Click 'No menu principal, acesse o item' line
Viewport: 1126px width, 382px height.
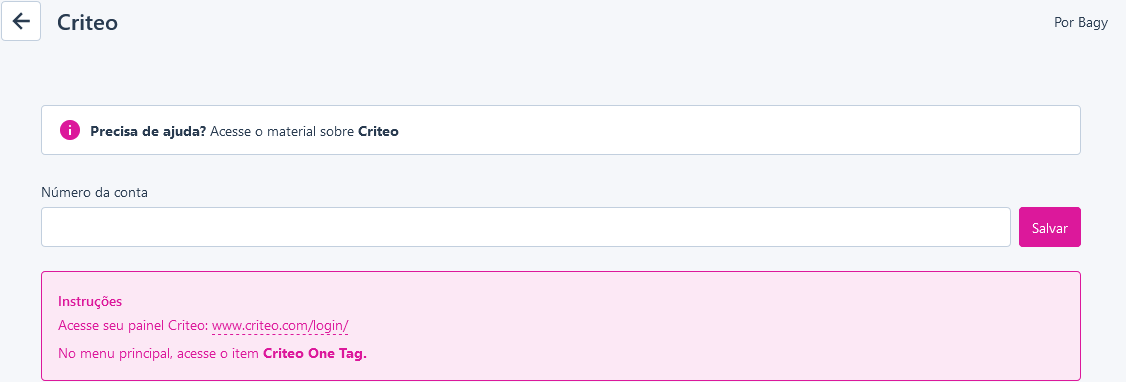pyautogui.click(x=159, y=354)
